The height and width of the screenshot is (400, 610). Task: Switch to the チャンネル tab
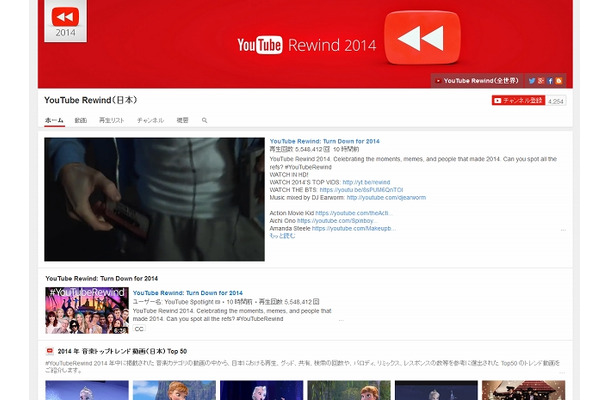pyautogui.click(x=150, y=120)
